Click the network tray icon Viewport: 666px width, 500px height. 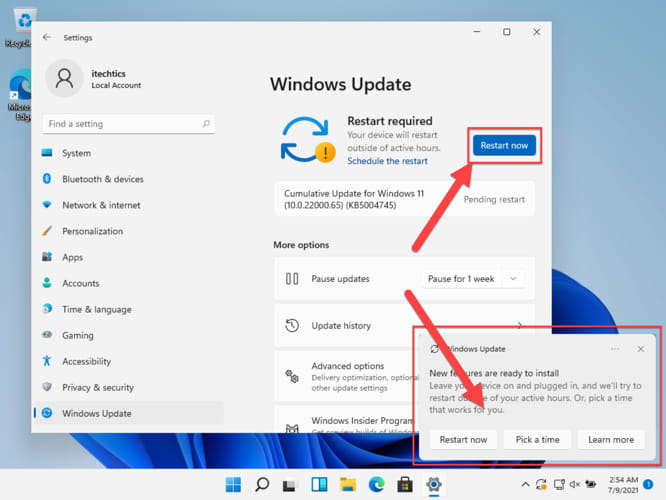pos(559,484)
